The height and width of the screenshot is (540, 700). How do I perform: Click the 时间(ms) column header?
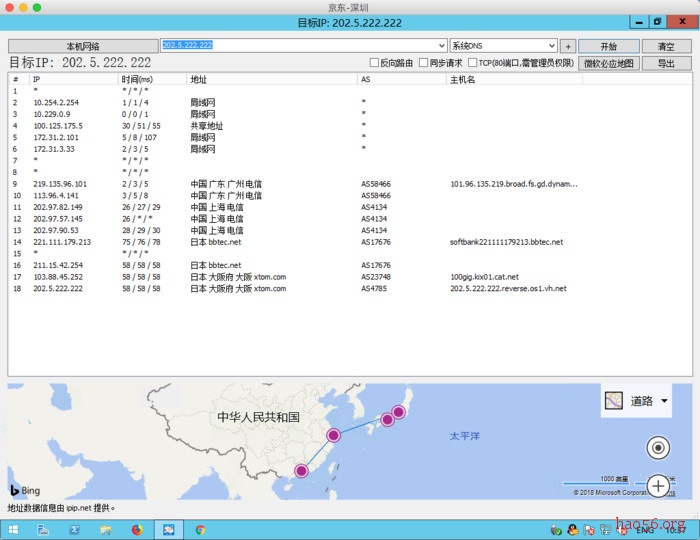(152, 79)
